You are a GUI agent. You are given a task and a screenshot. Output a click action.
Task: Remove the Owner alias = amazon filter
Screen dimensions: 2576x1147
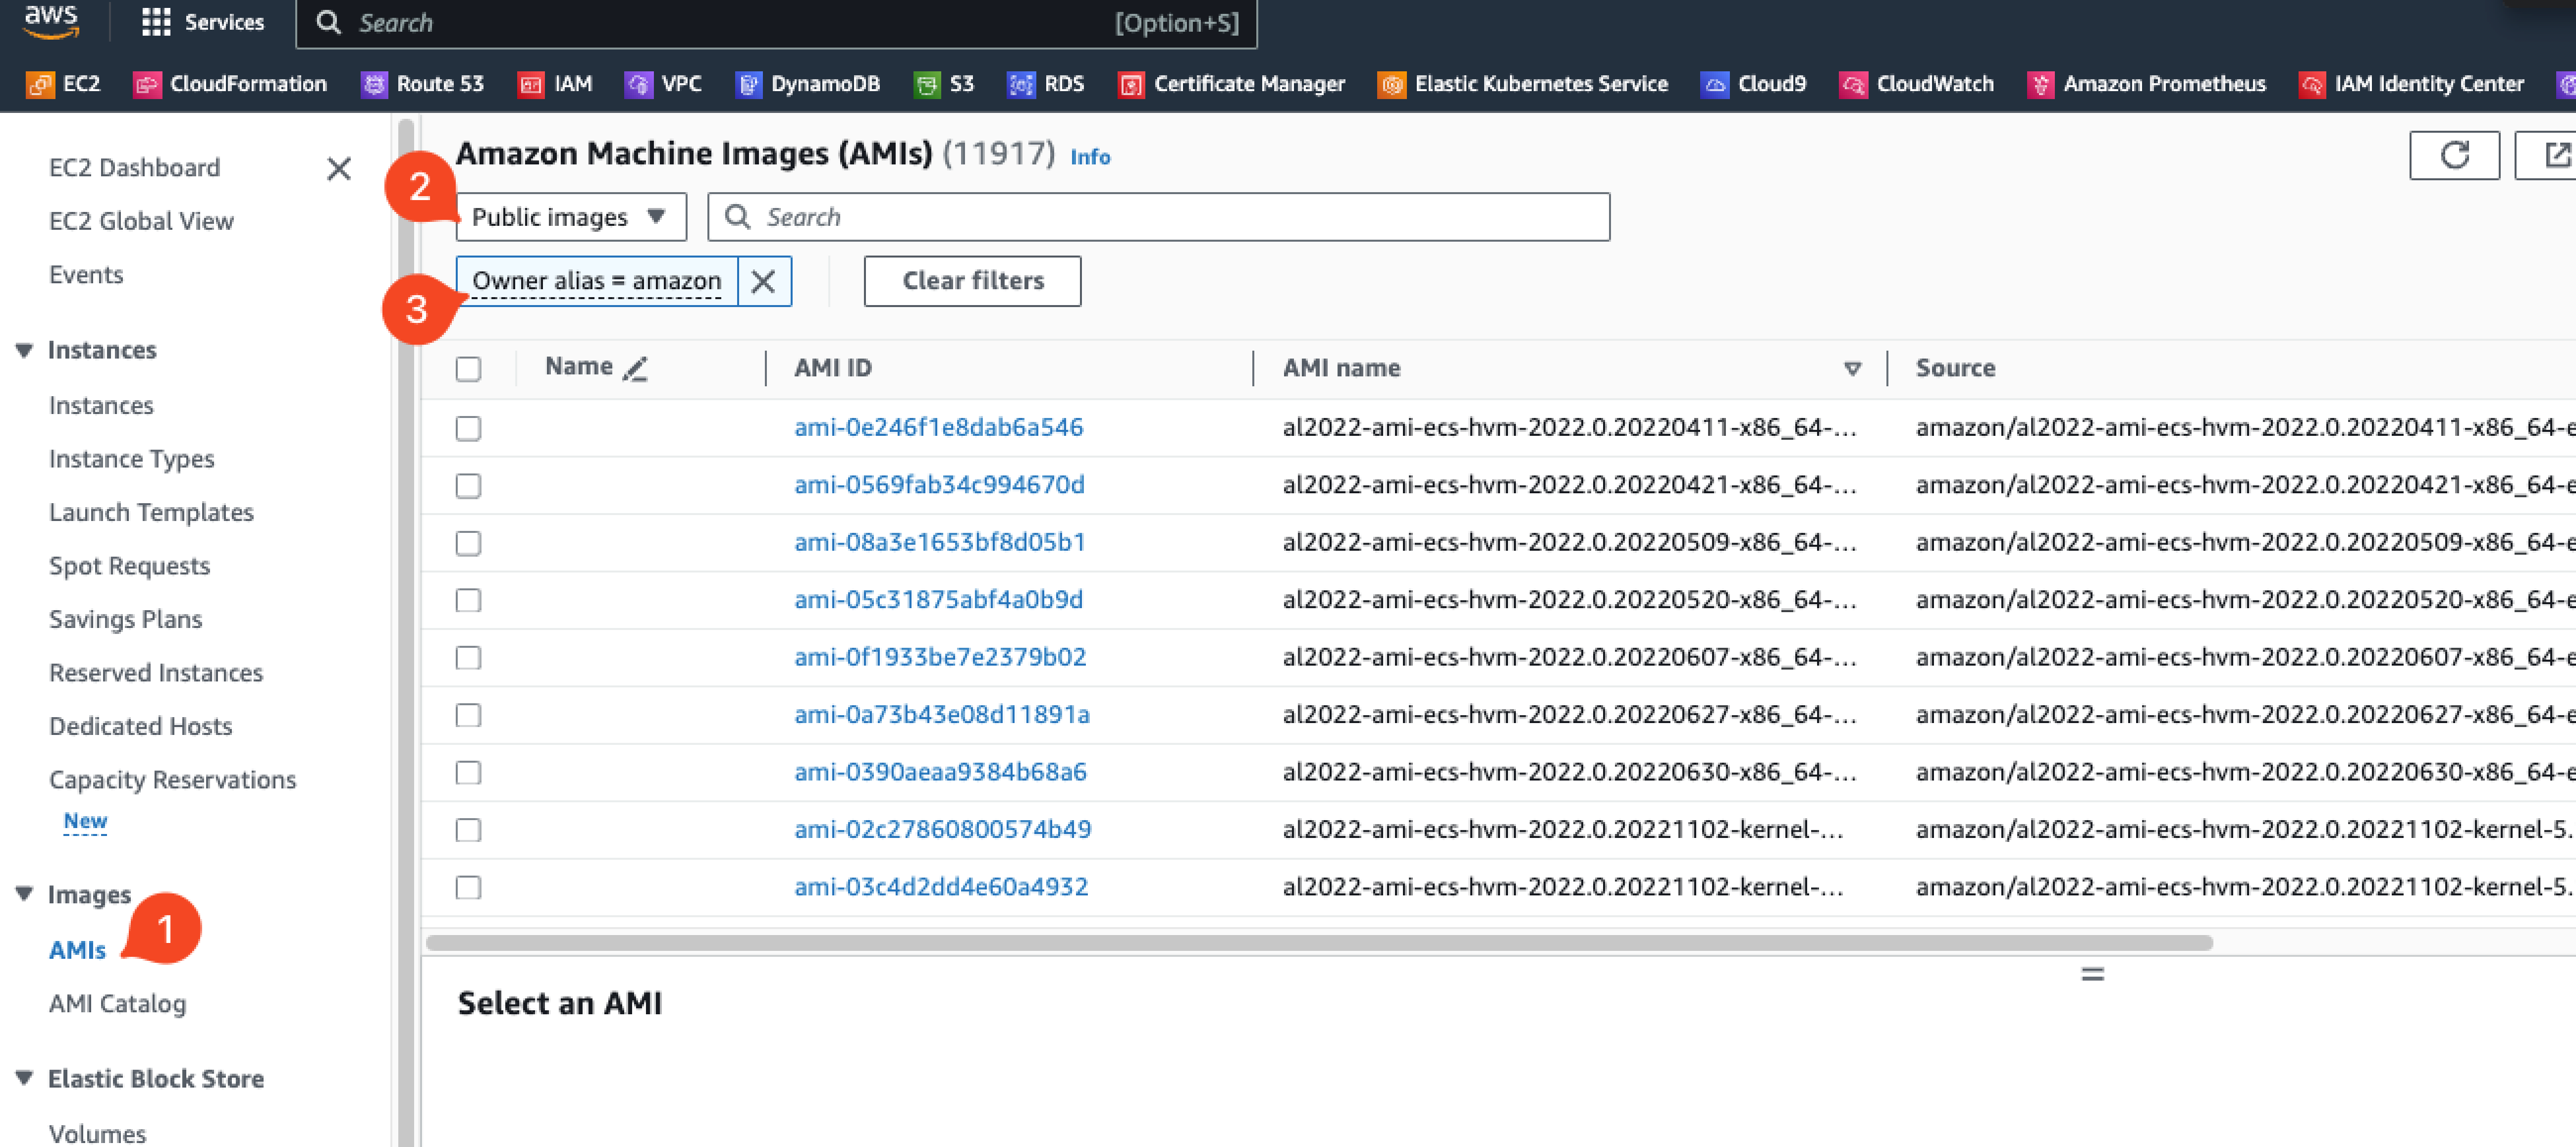[x=763, y=281]
